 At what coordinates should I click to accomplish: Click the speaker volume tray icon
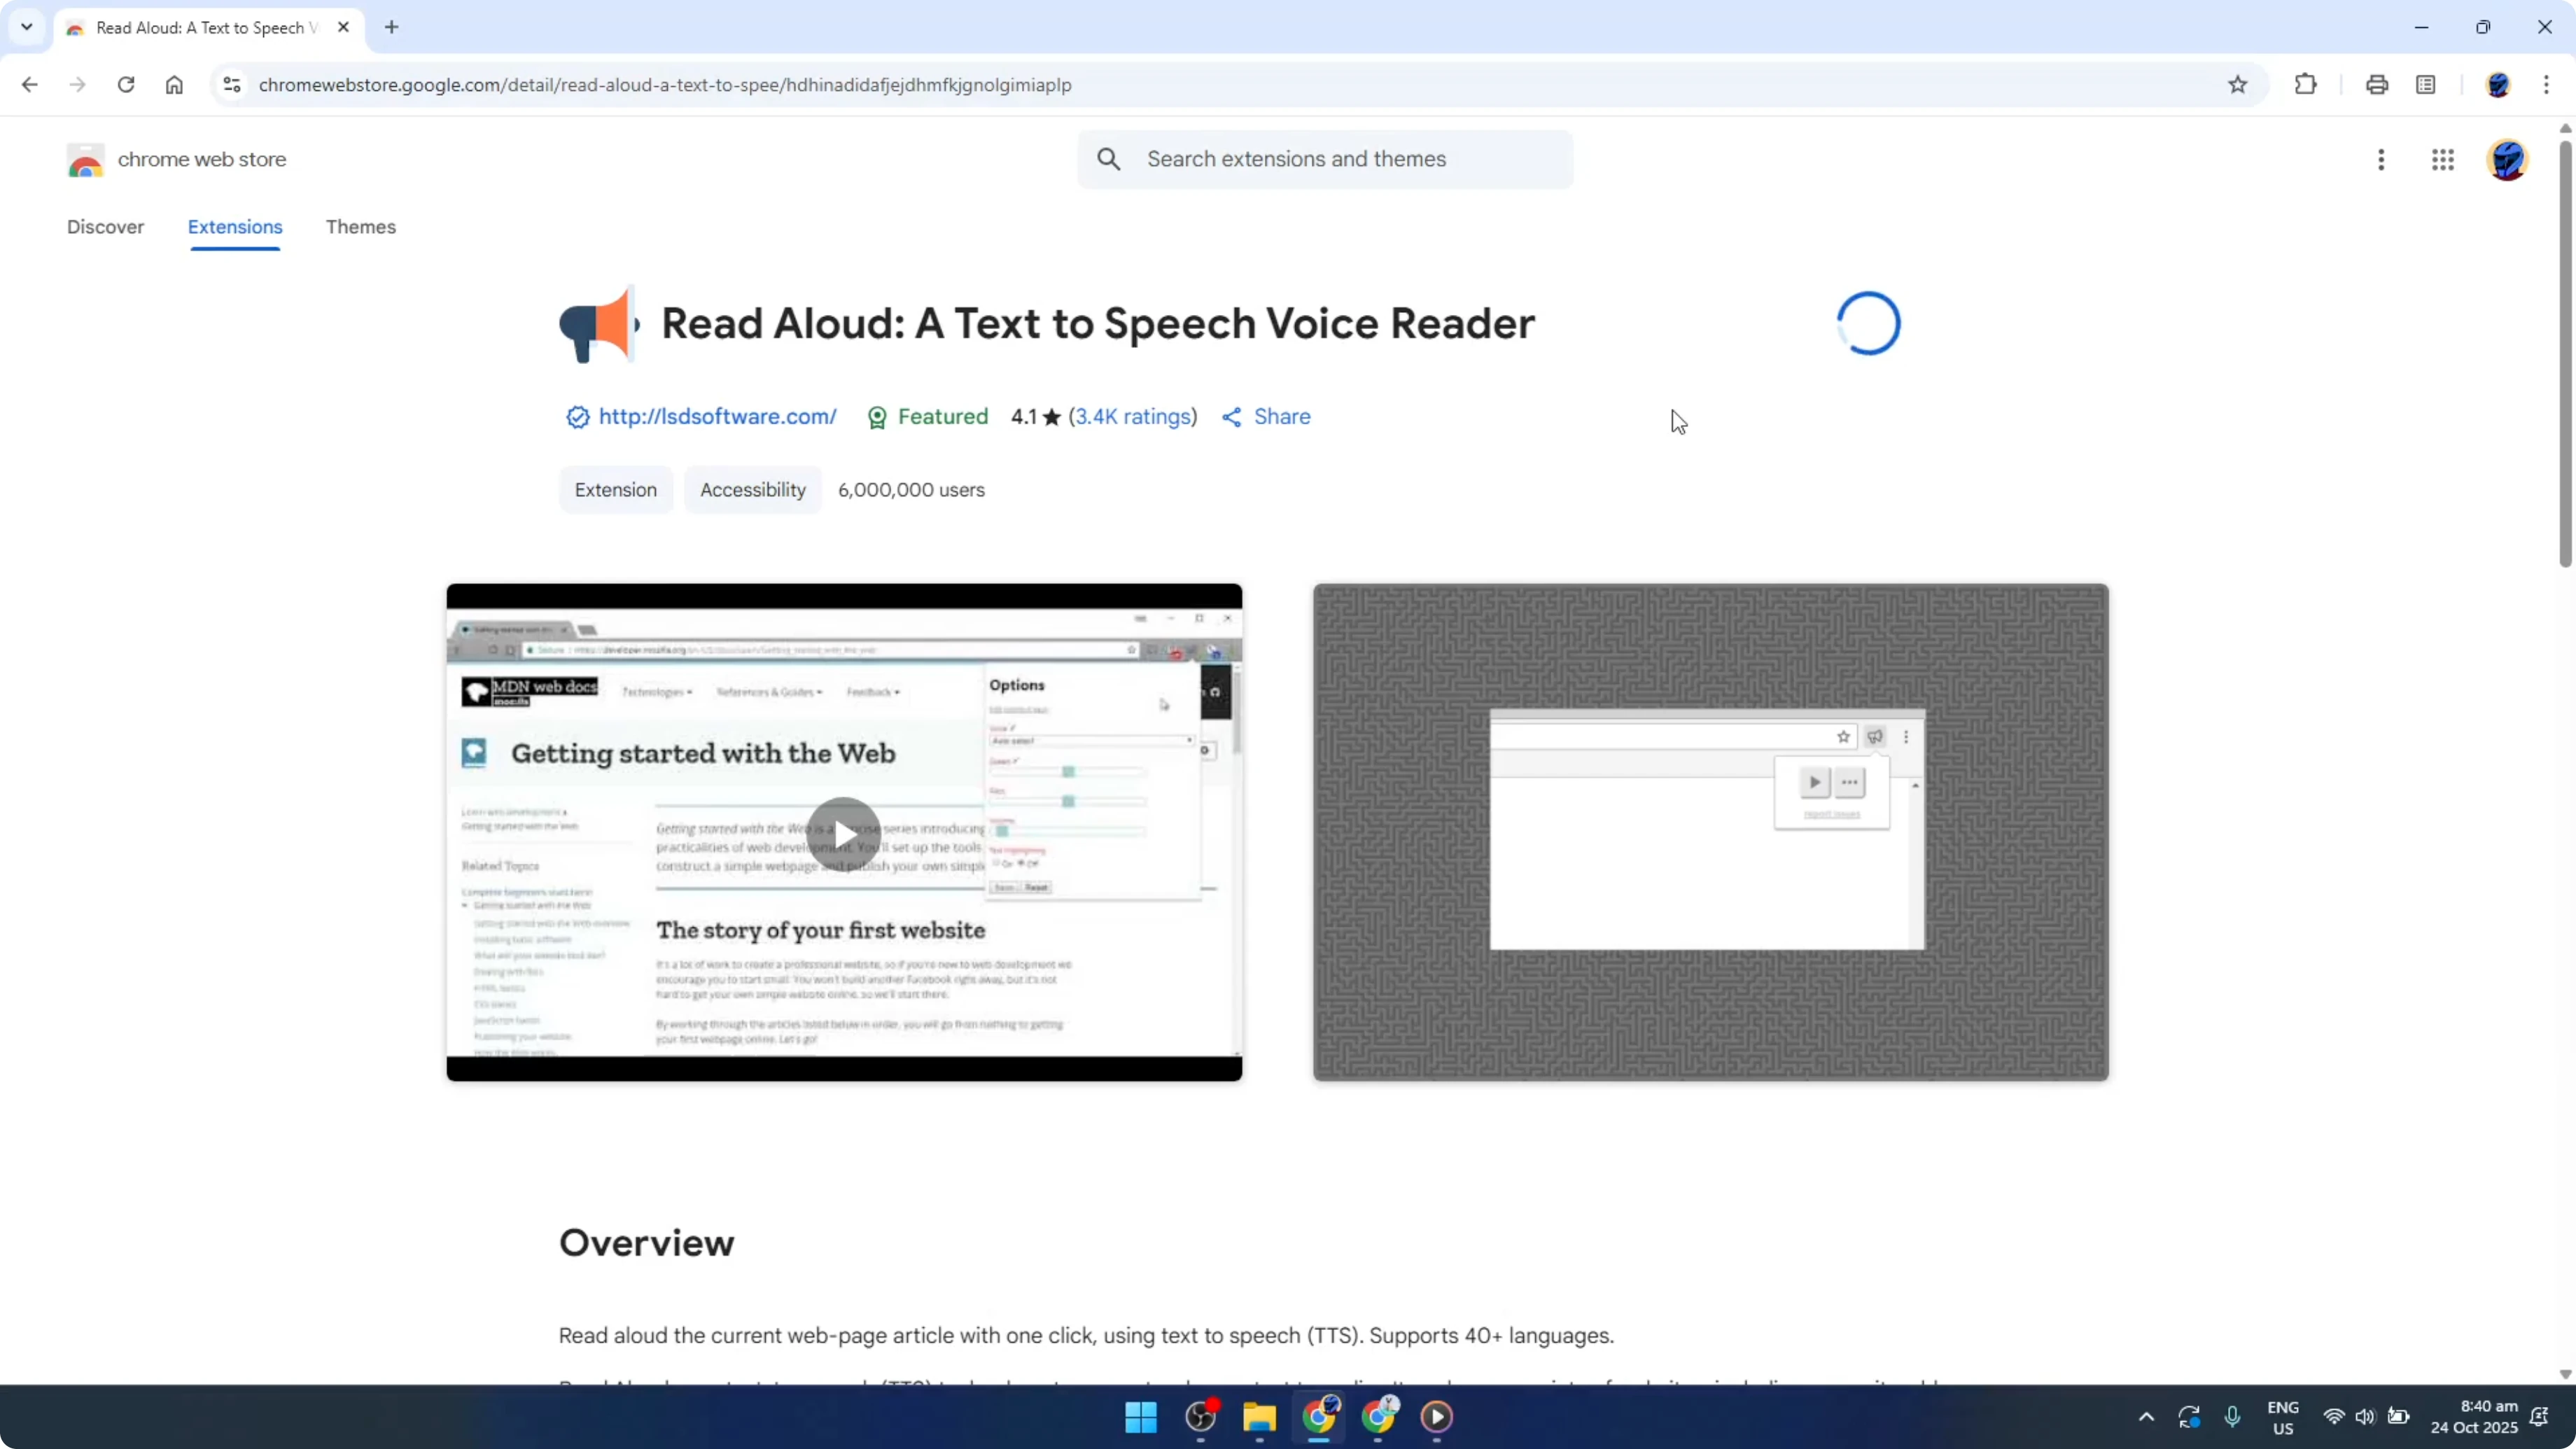click(2365, 1417)
